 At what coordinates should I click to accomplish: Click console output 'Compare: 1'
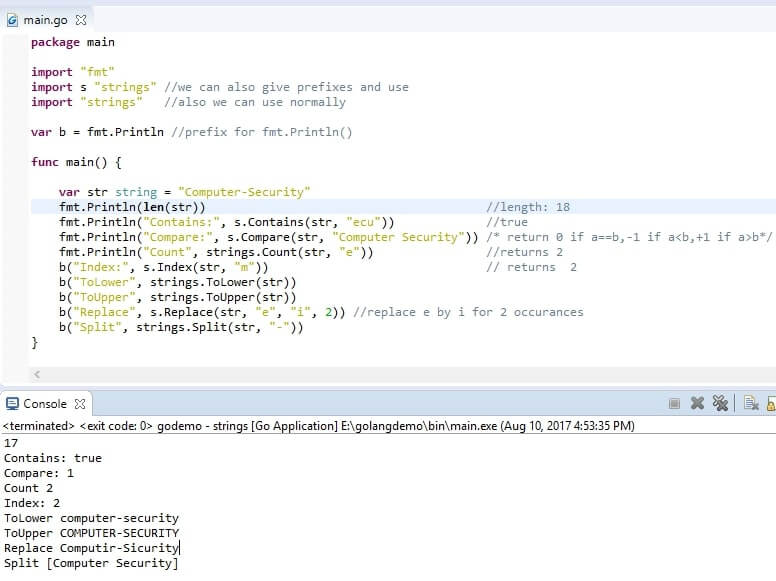pyautogui.click(x=39, y=473)
